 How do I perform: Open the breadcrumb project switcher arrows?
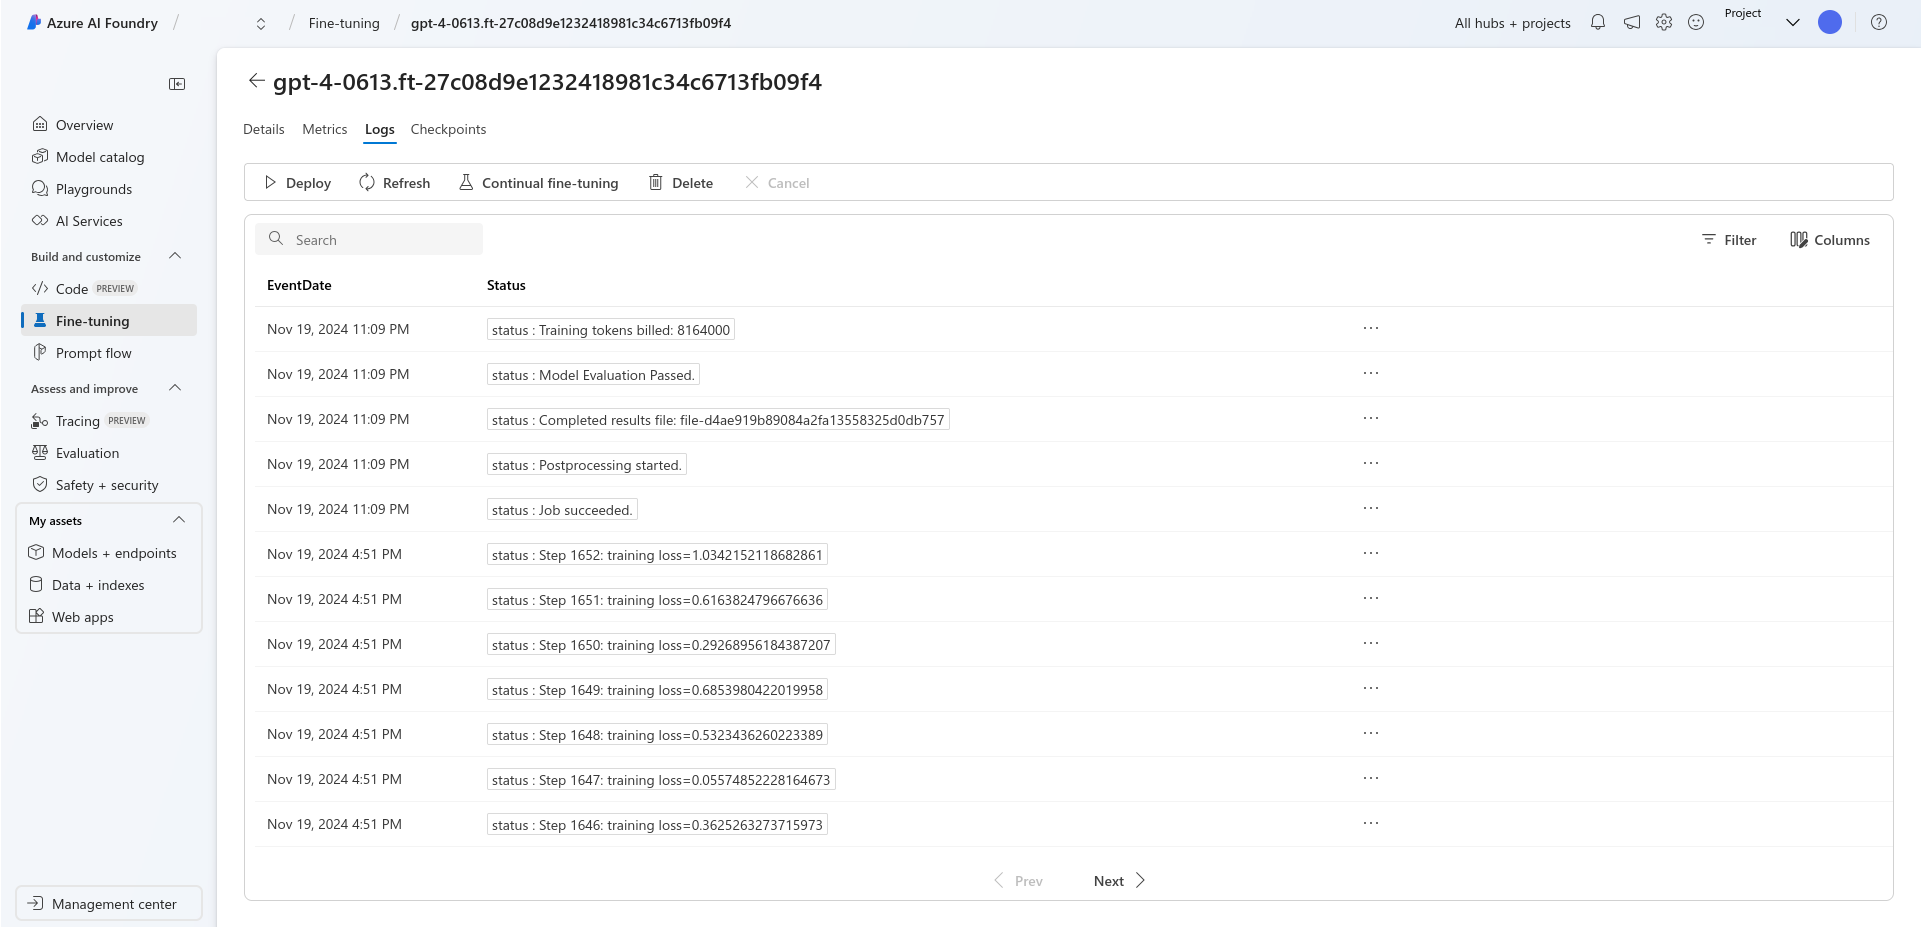tap(261, 24)
